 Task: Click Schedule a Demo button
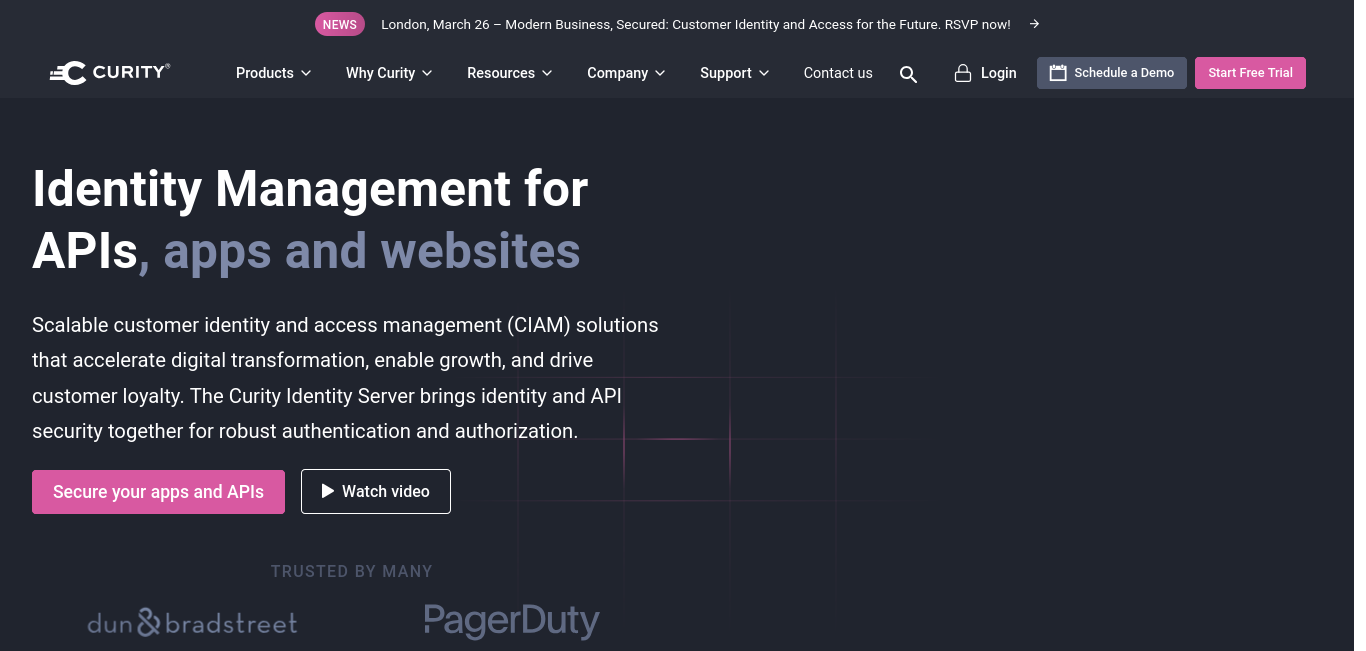(1112, 73)
